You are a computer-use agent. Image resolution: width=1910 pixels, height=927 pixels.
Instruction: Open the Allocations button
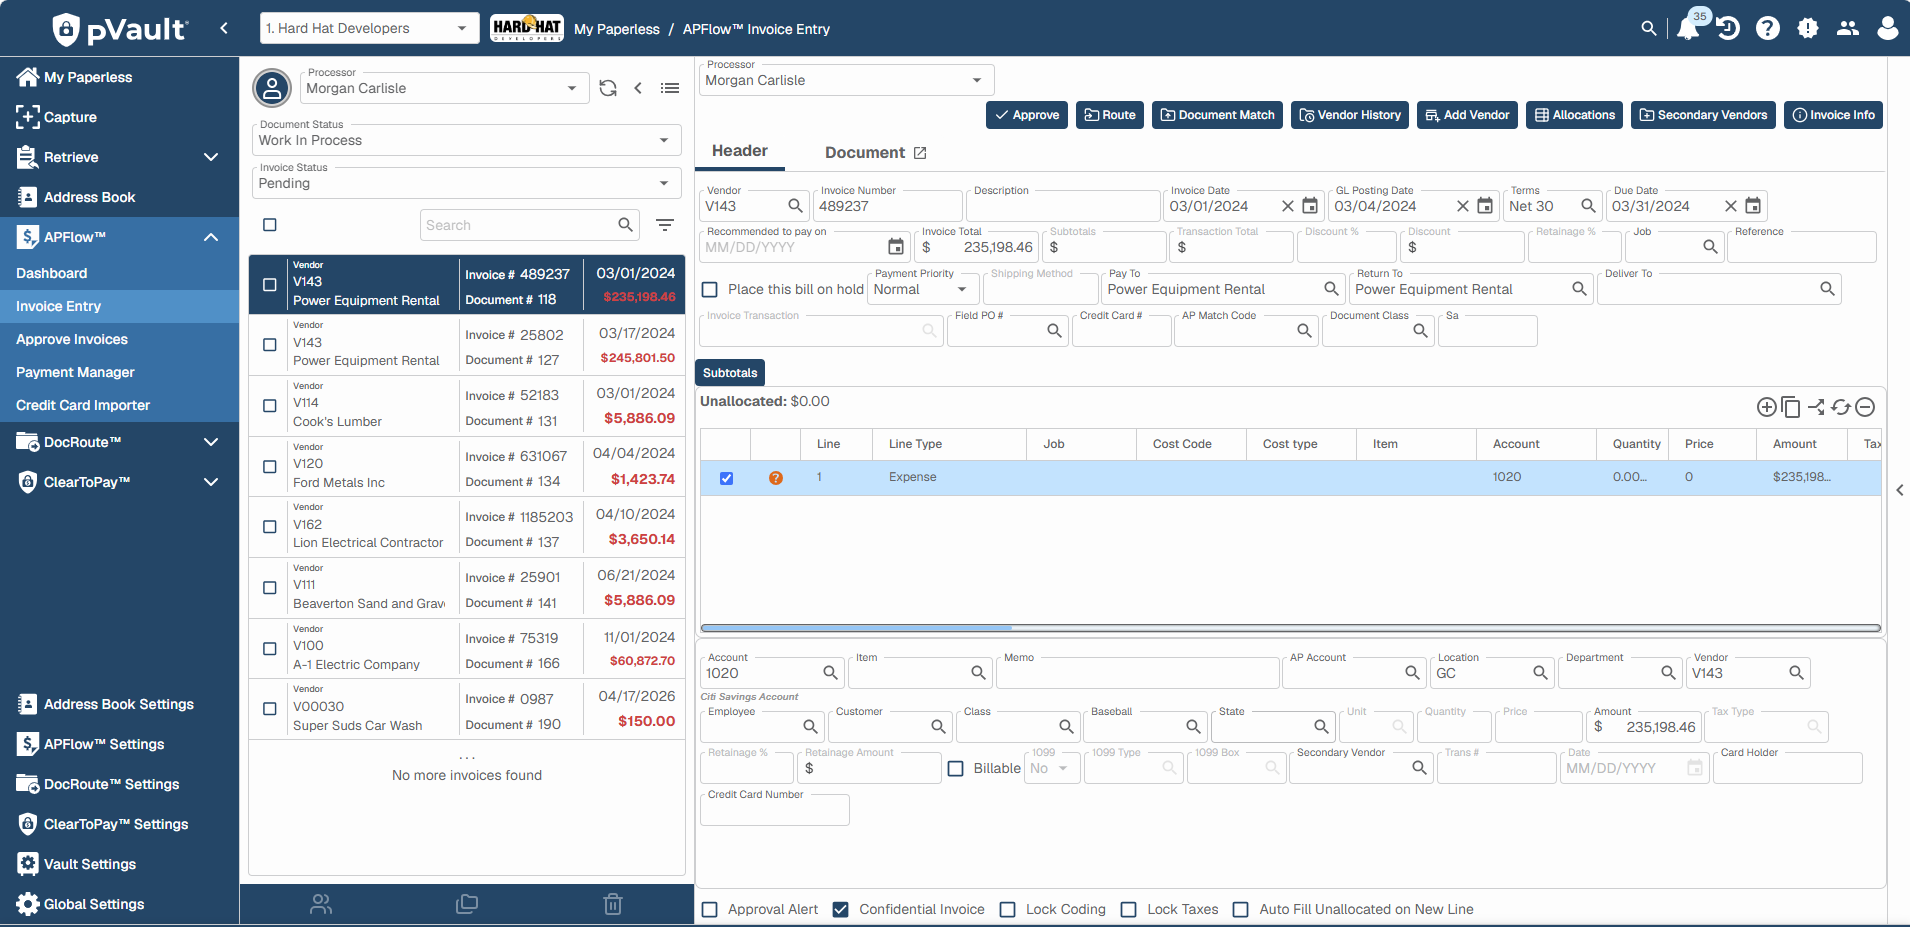click(1575, 115)
